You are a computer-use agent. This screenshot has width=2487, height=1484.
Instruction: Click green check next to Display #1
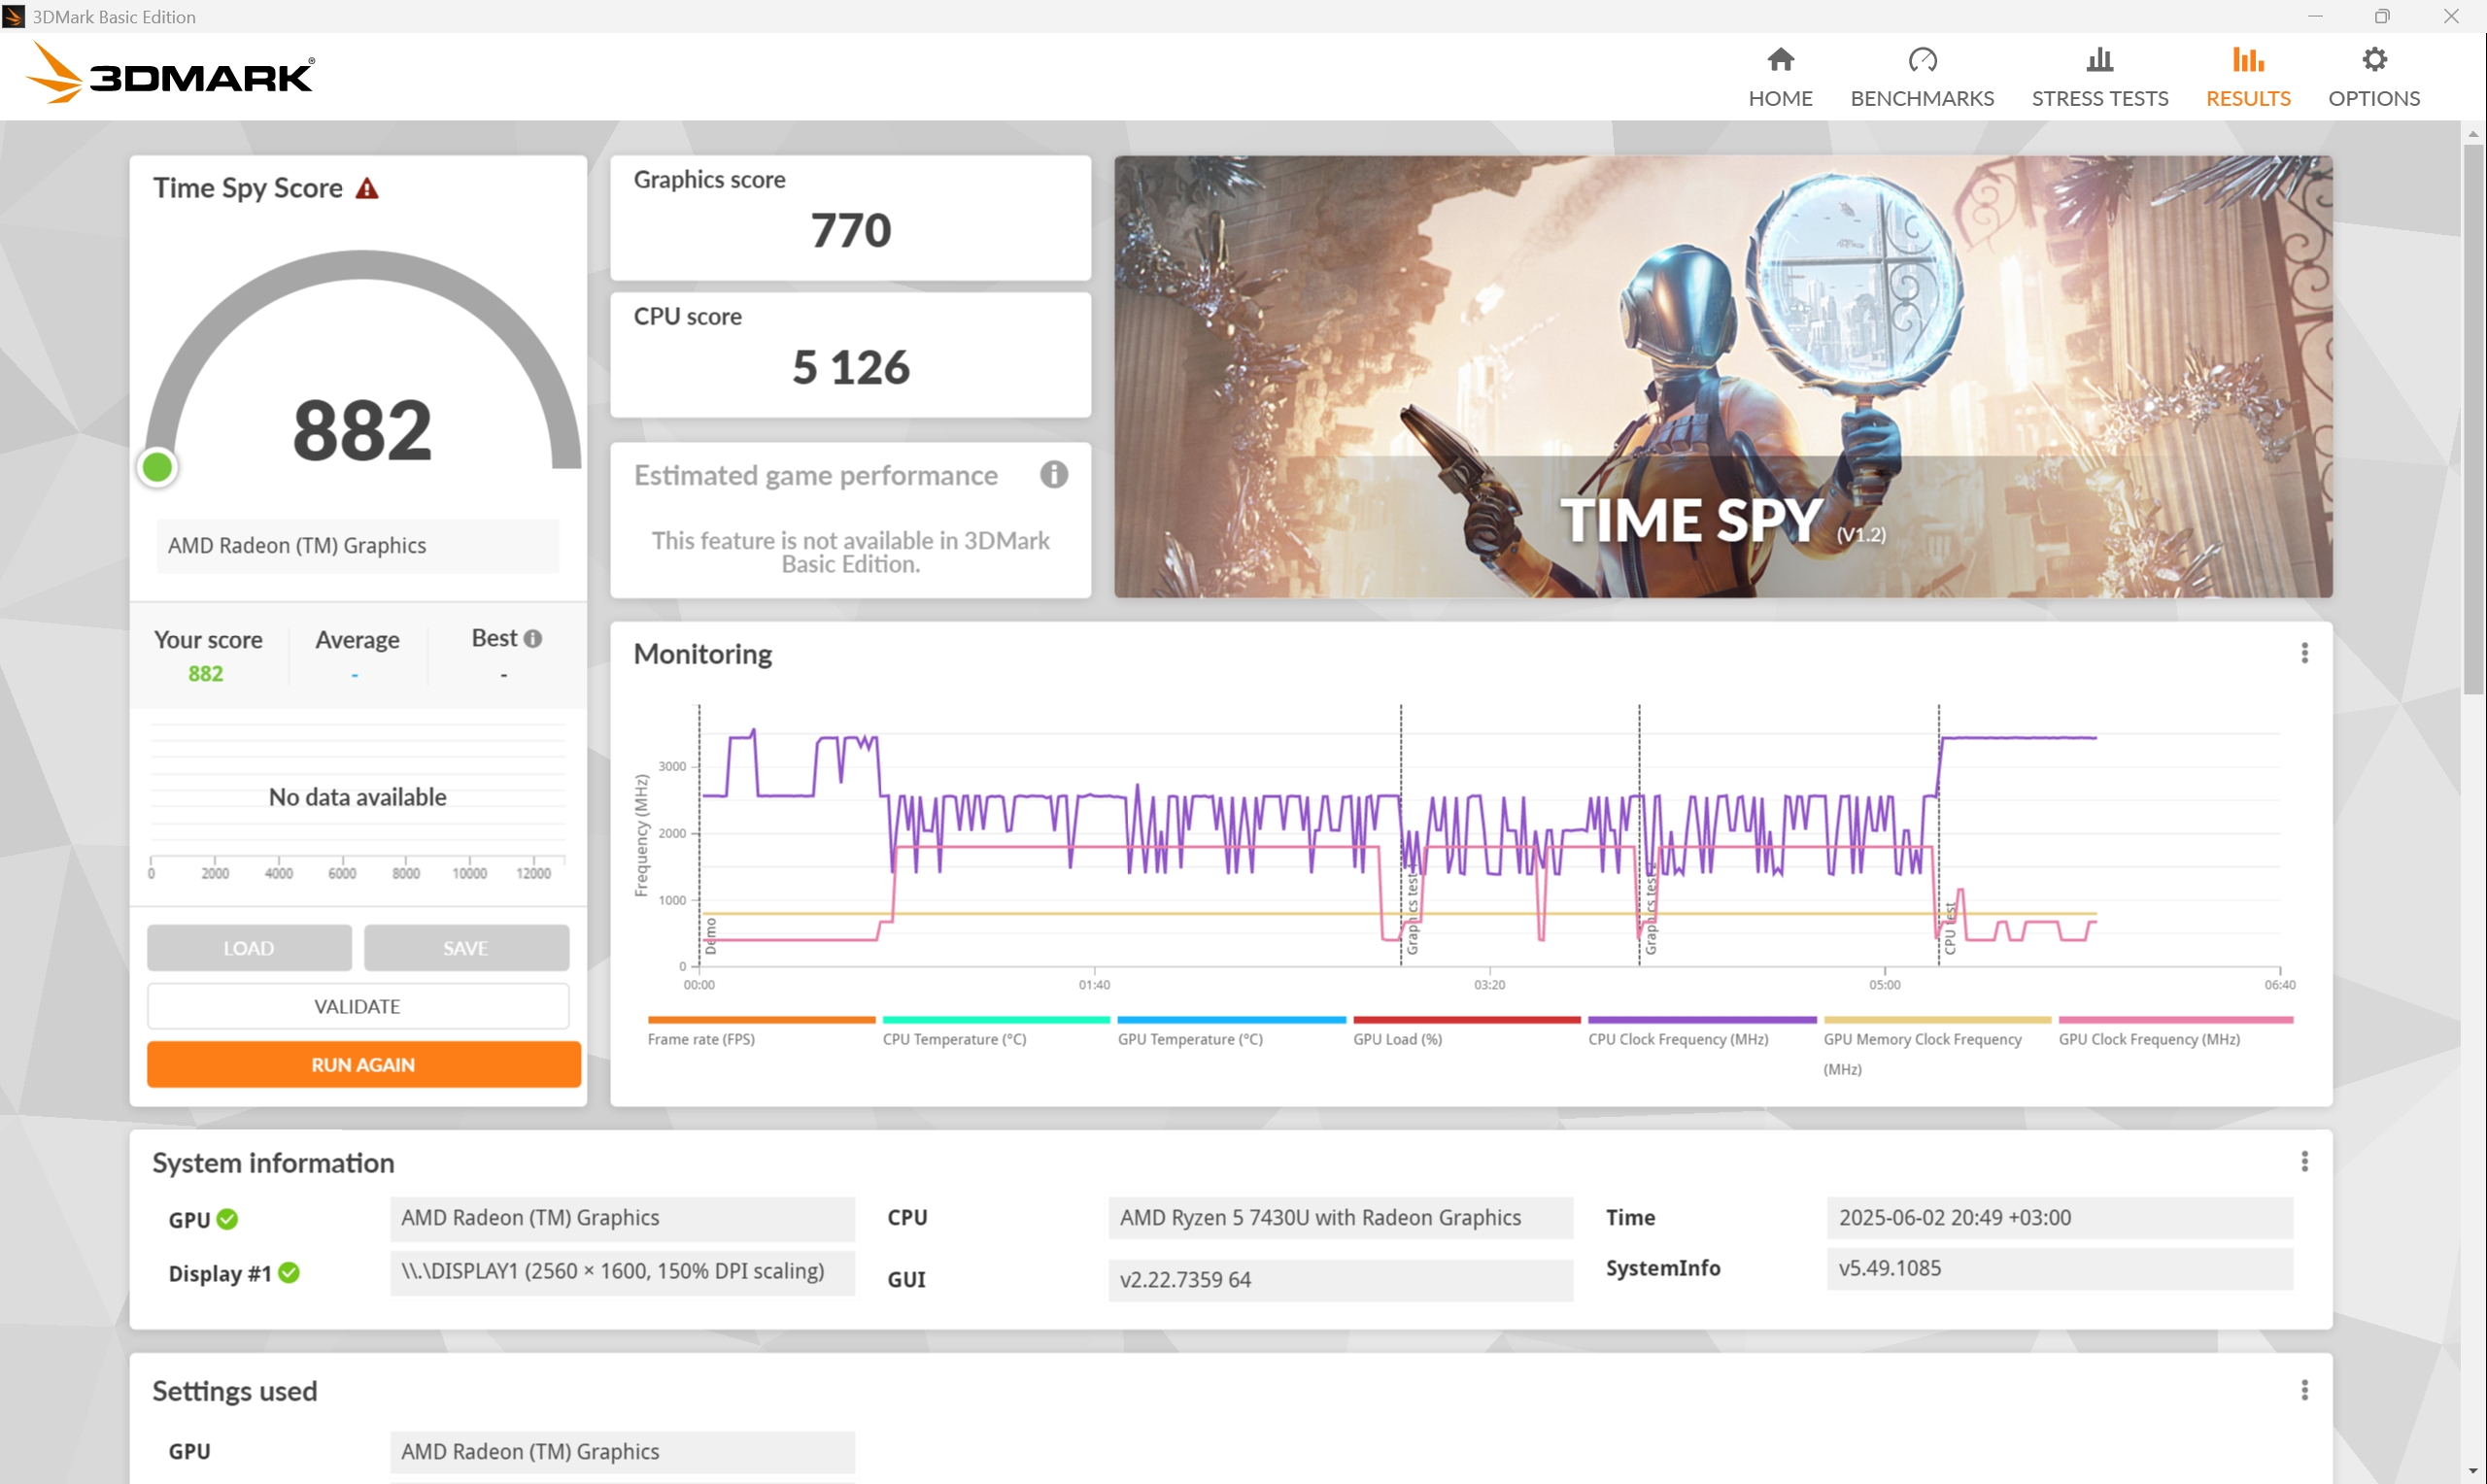coord(289,1273)
